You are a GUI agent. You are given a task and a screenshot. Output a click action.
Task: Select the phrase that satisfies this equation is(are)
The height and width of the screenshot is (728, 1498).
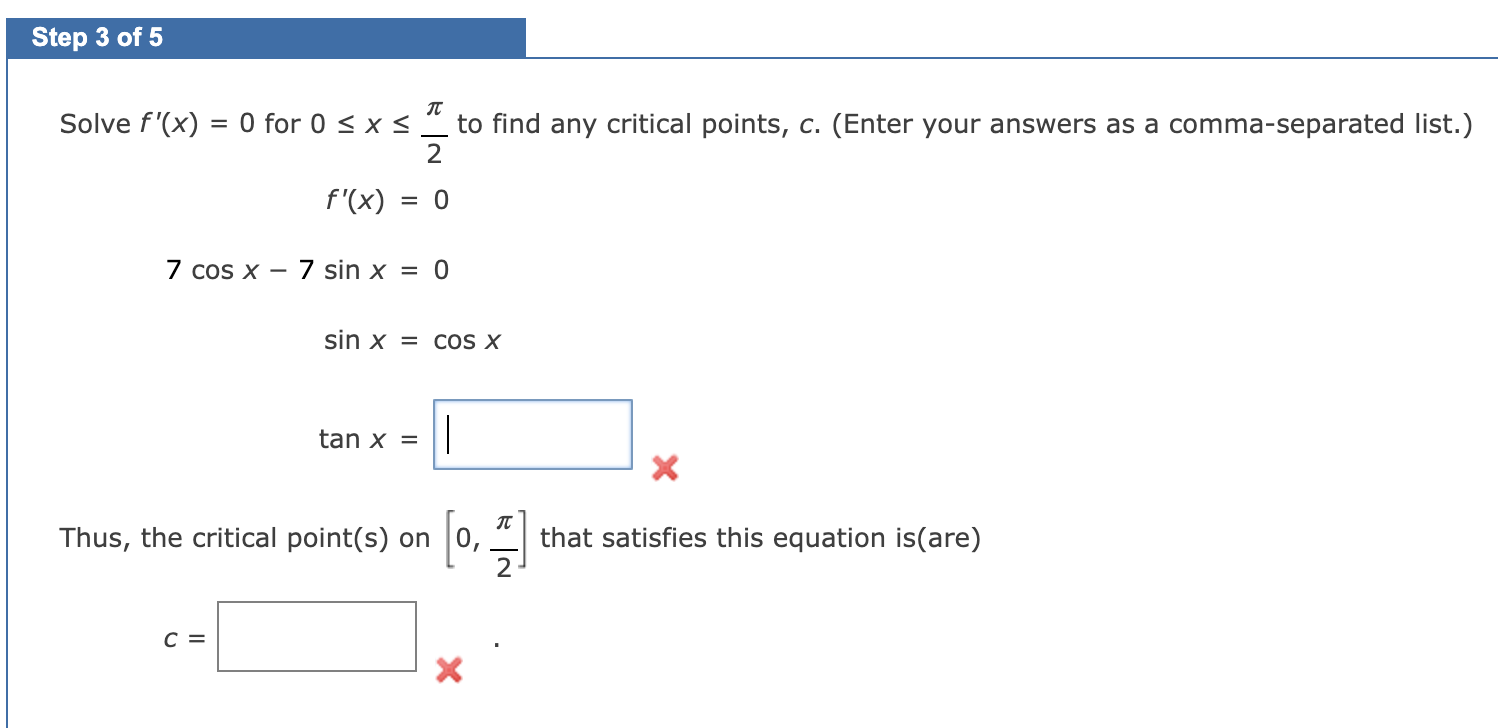click(760, 537)
